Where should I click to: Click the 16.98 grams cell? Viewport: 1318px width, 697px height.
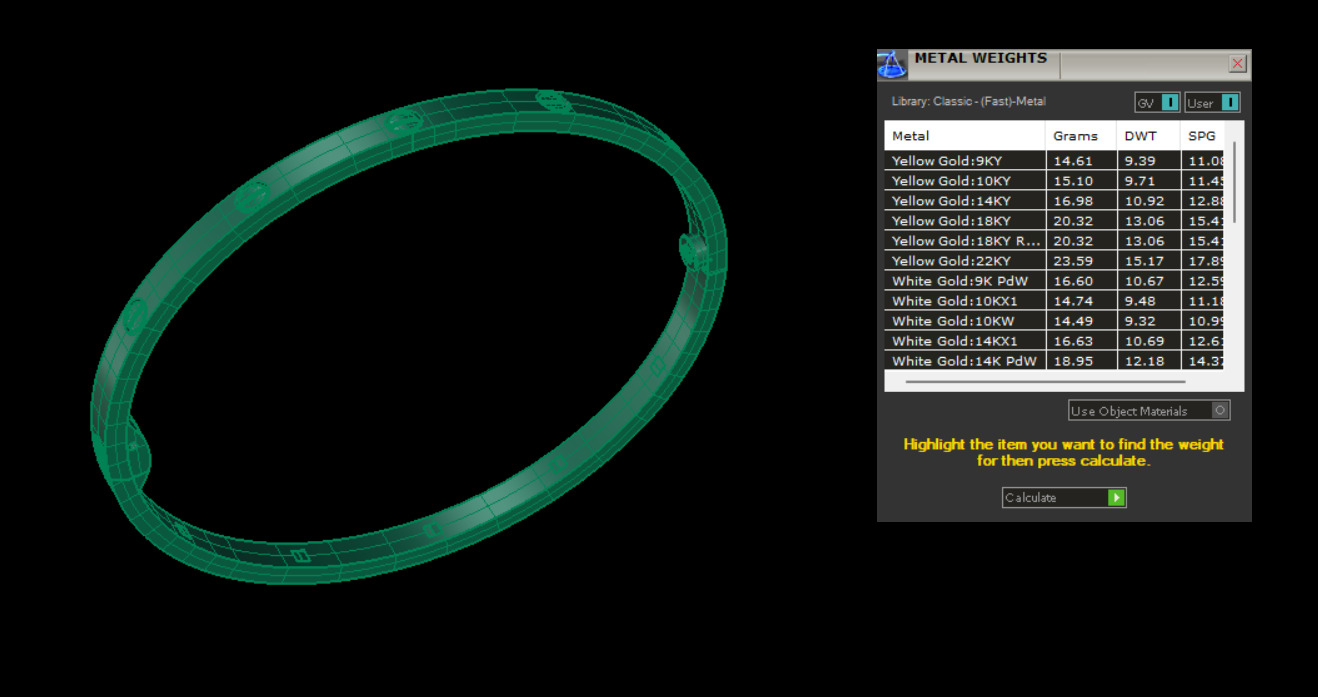(1081, 201)
